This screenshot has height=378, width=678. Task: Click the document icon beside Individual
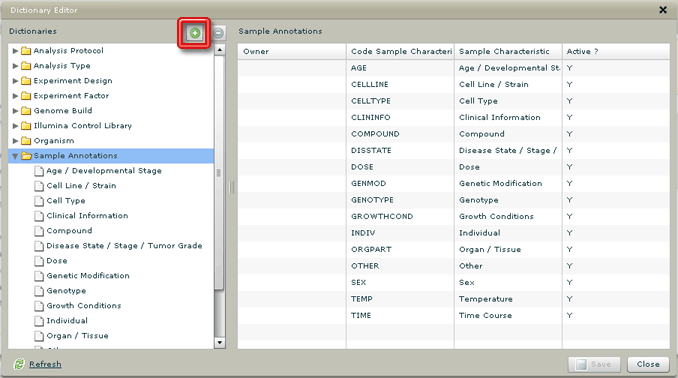click(39, 320)
